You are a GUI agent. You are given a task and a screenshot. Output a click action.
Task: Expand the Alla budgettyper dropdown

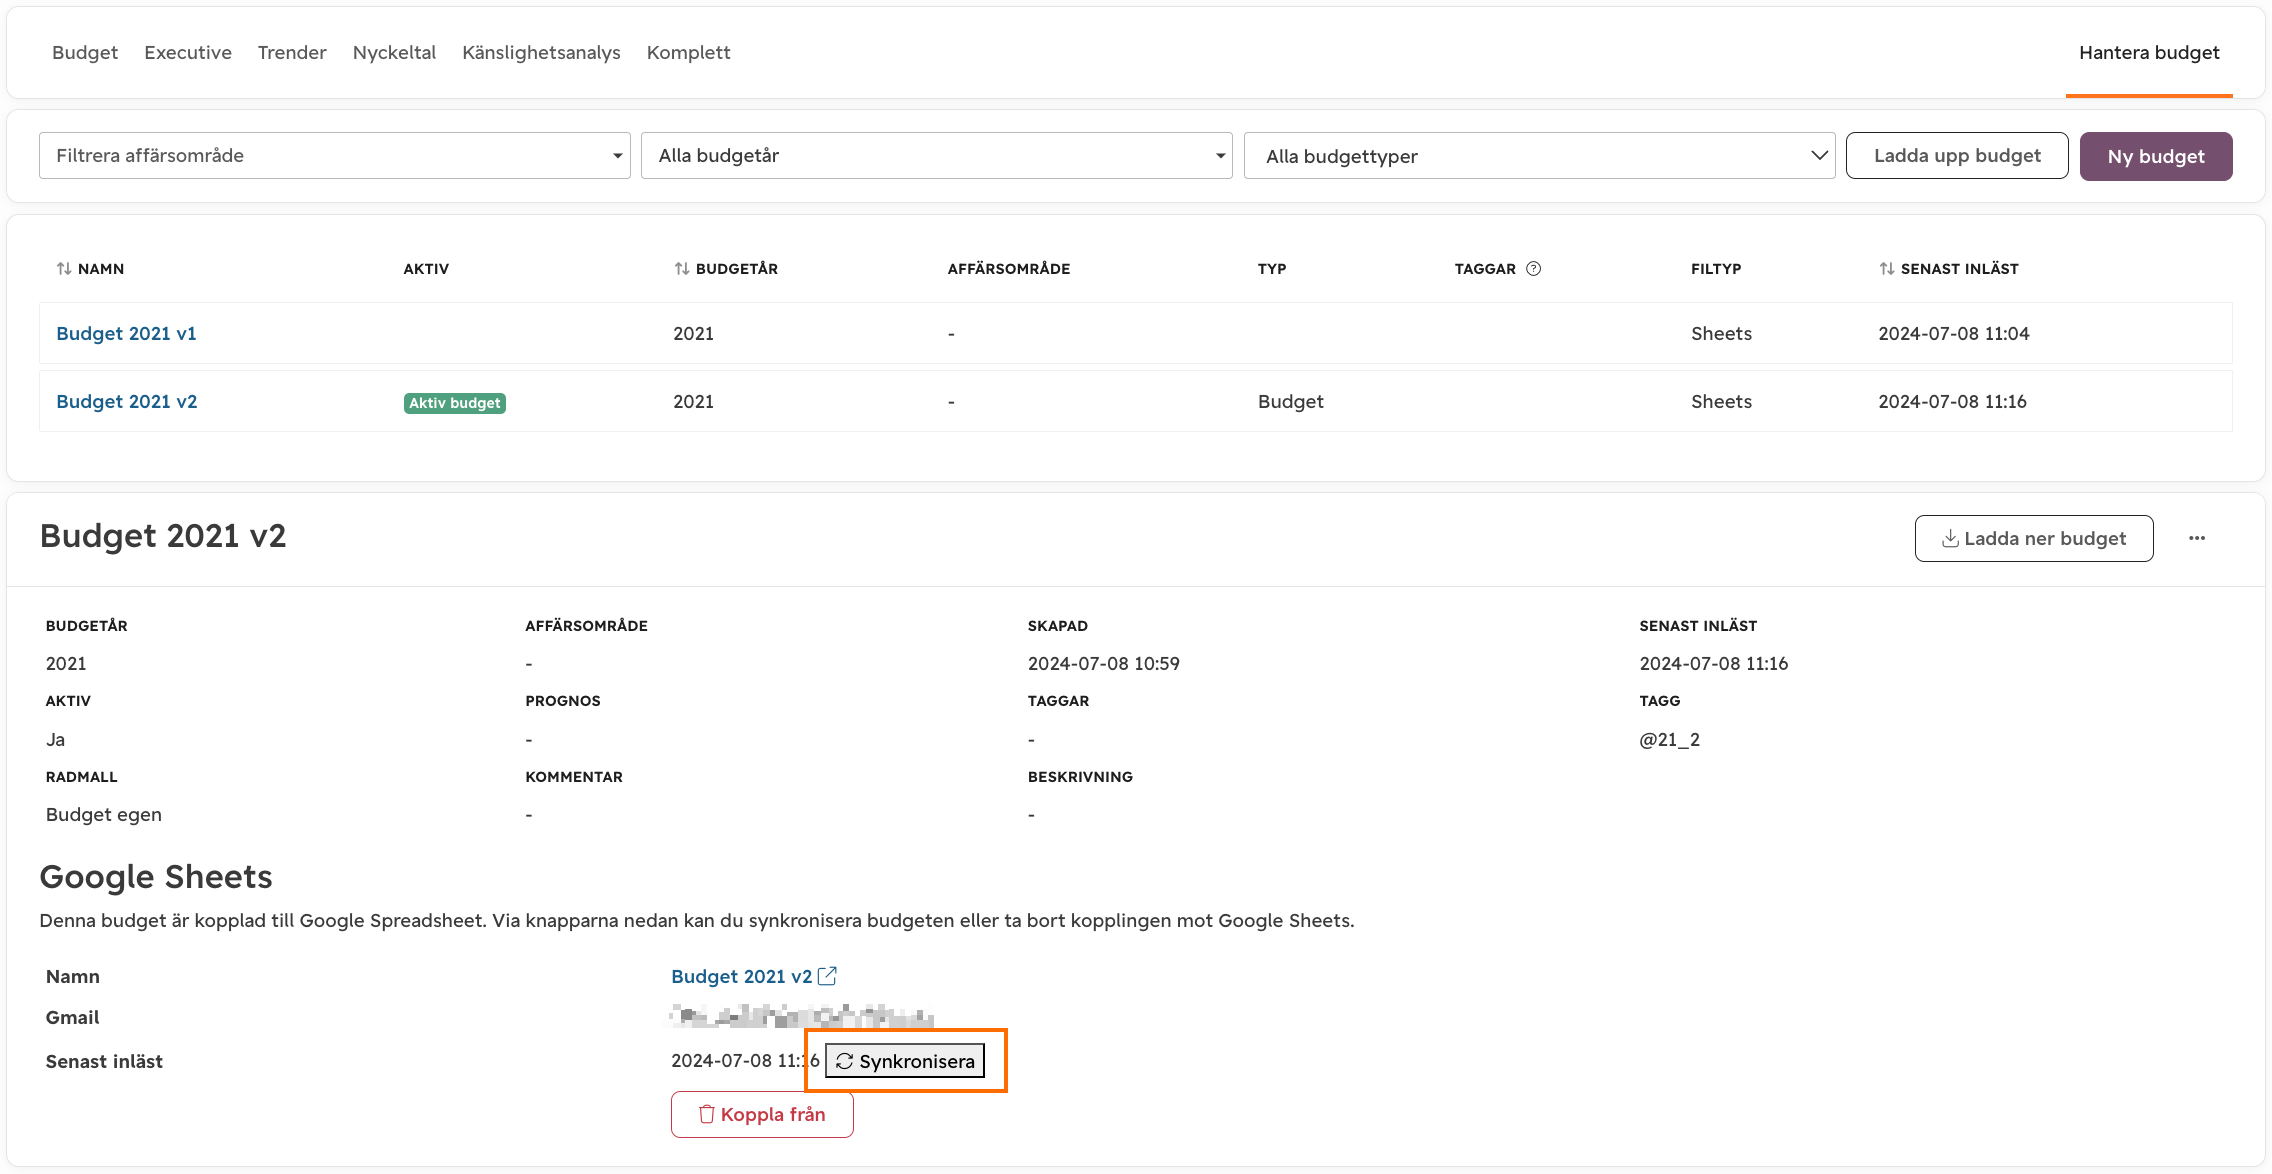pos(1539,156)
